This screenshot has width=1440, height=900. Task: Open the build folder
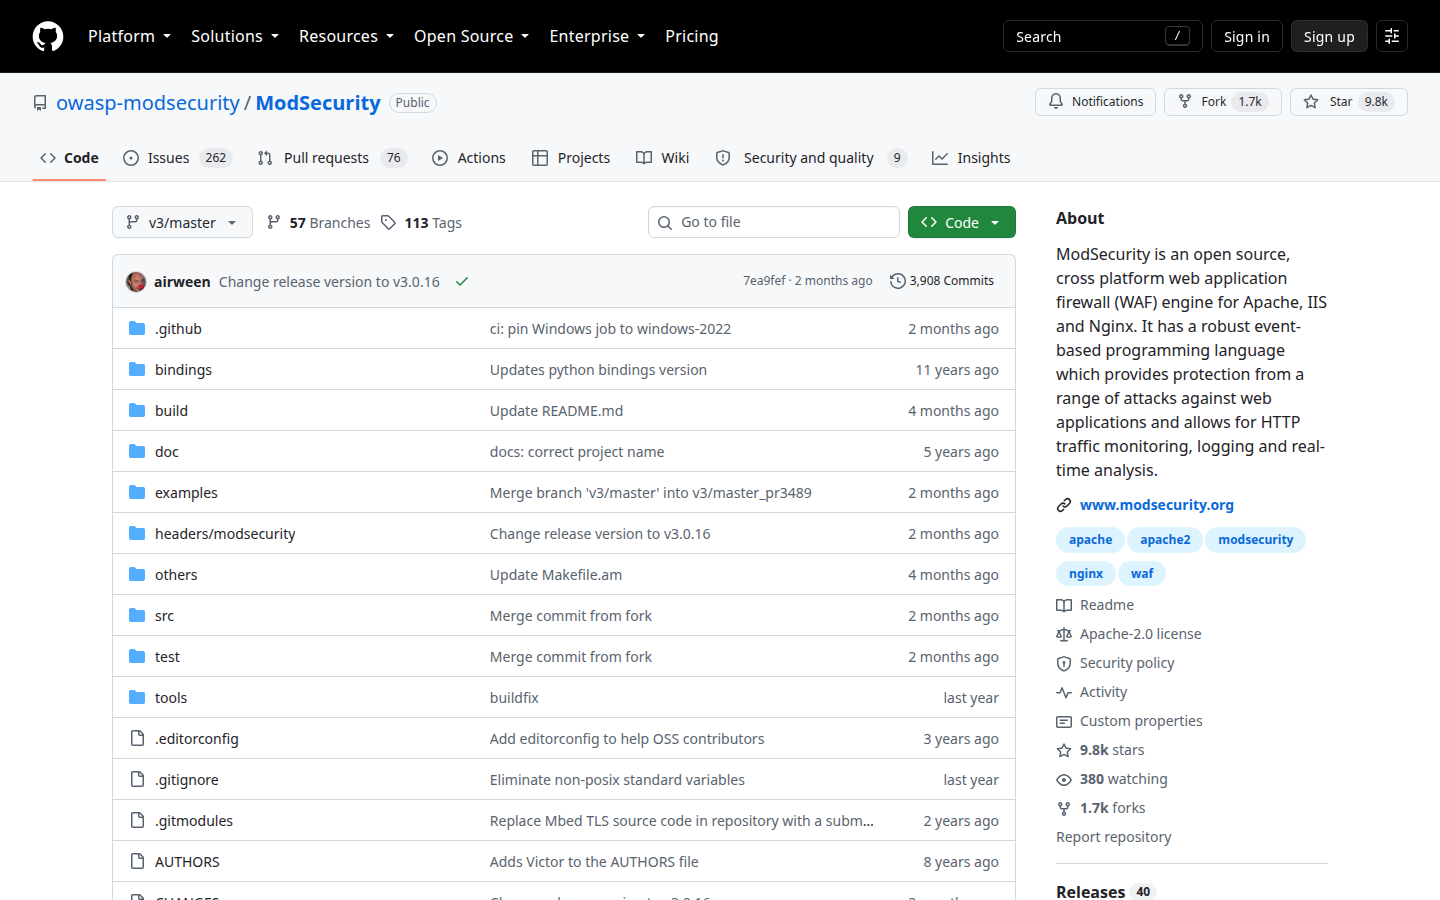tap(171, 411)
